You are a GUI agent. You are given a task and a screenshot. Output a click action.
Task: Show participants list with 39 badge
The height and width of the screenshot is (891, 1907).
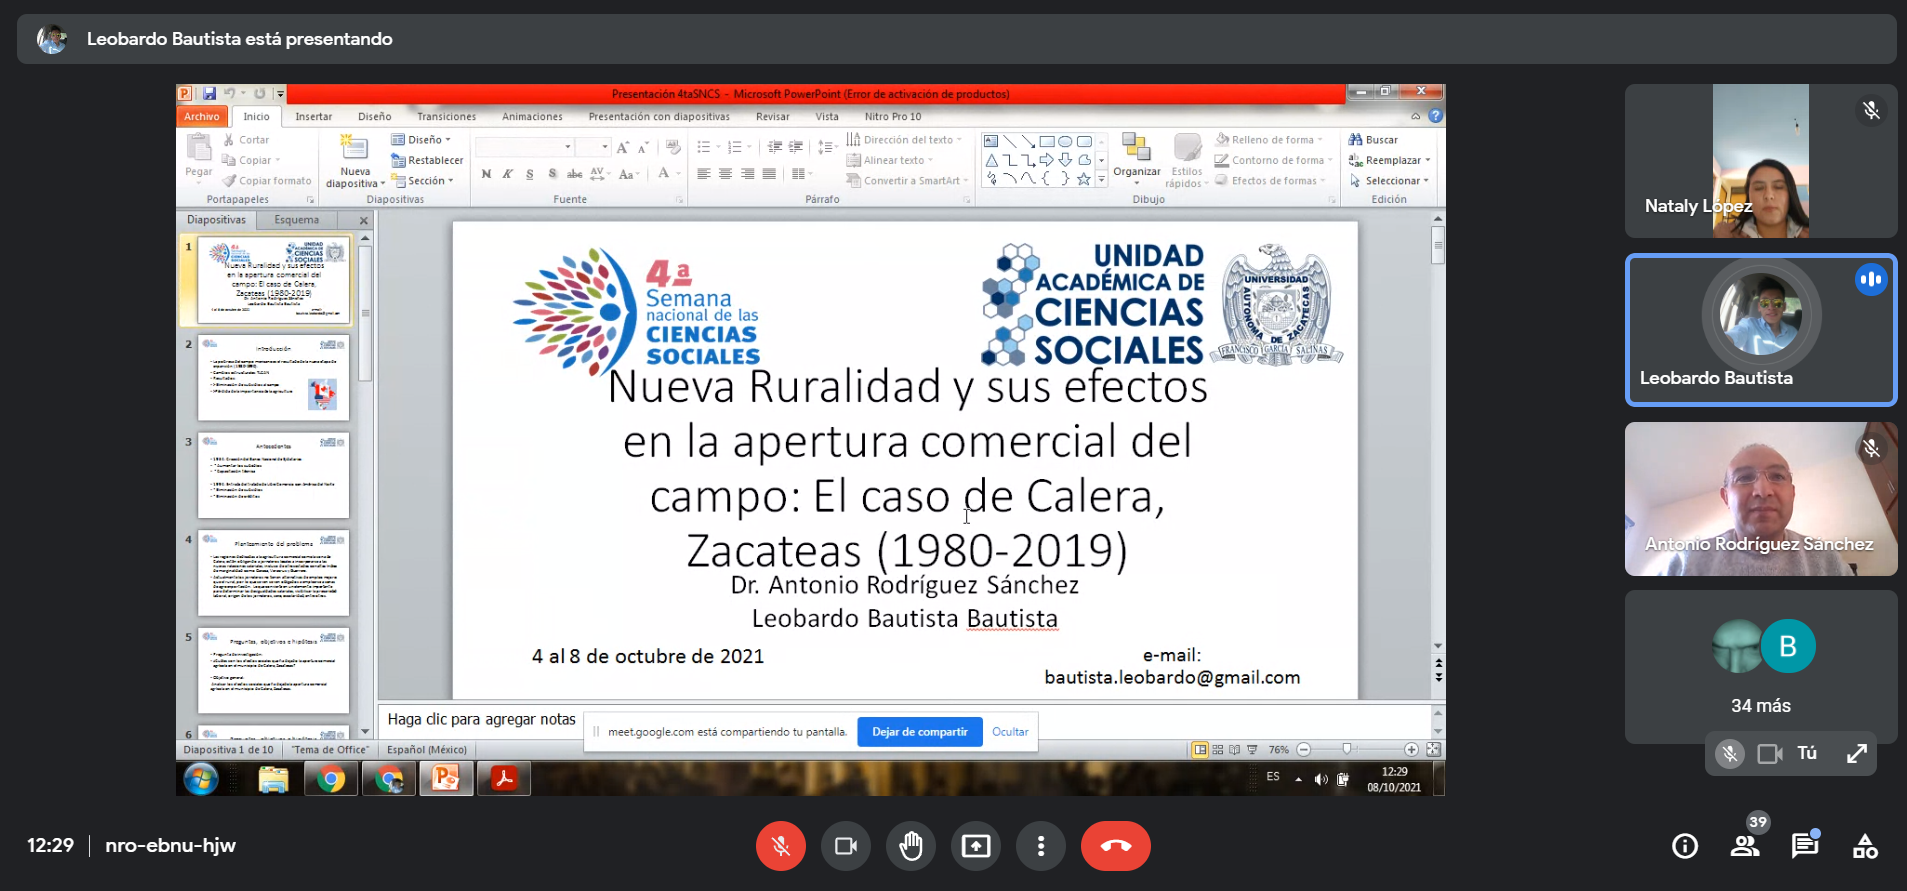click(x=1745, y=846)
